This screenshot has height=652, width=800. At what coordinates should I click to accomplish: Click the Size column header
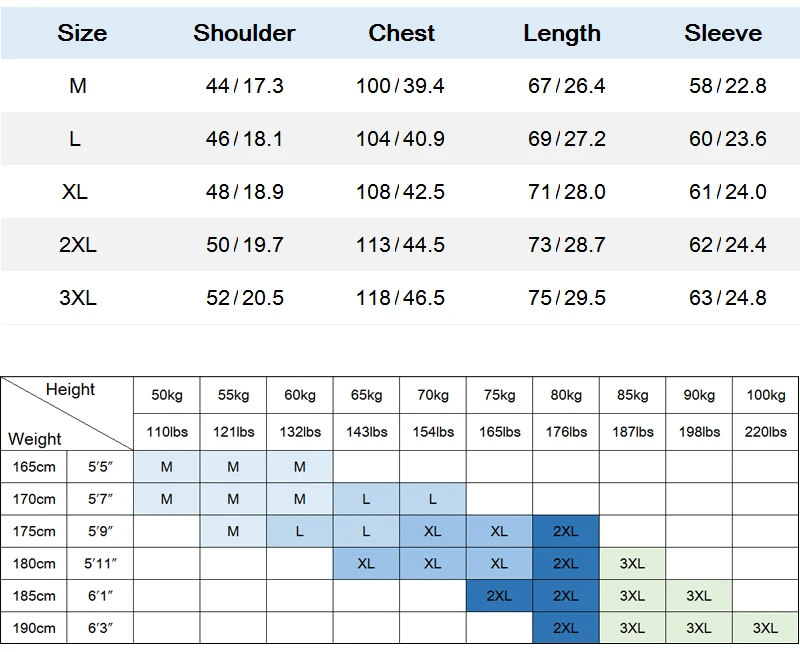82,33
